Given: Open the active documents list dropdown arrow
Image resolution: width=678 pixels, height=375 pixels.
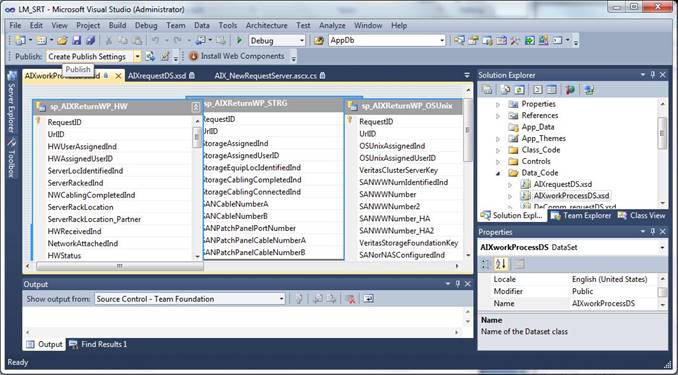Looking at the screenshot, I should tap(467, 75).
